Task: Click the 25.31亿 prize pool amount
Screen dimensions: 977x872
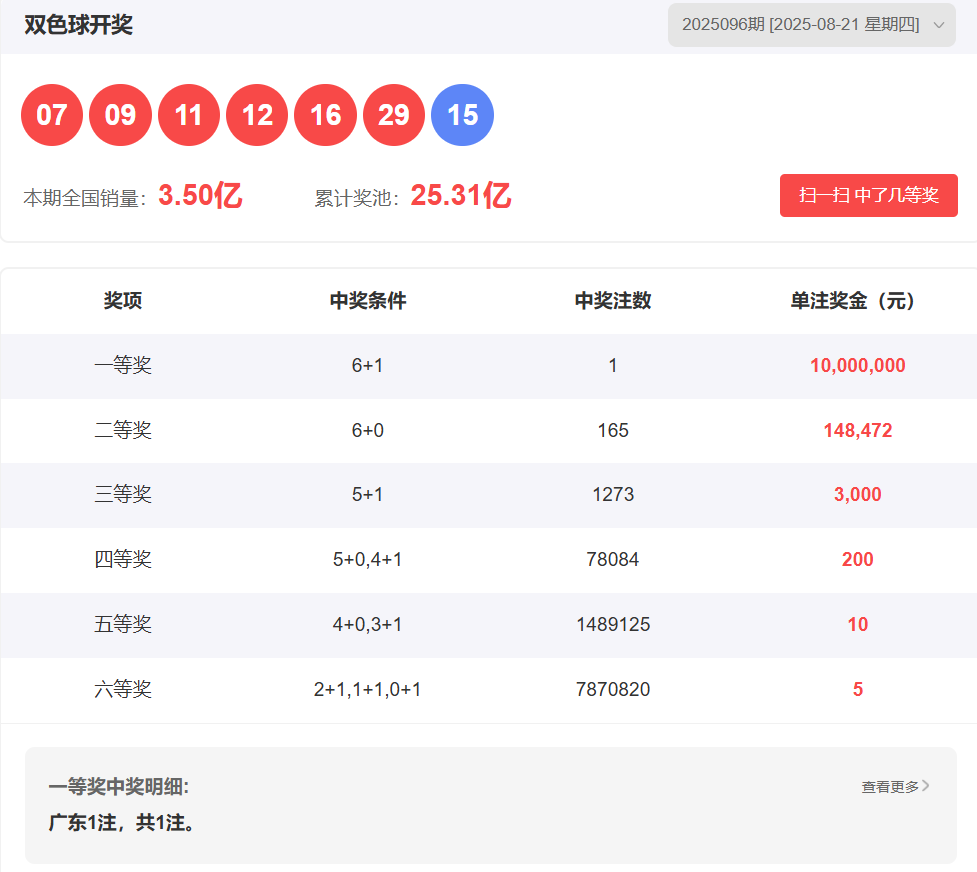Action: (460, 196)
